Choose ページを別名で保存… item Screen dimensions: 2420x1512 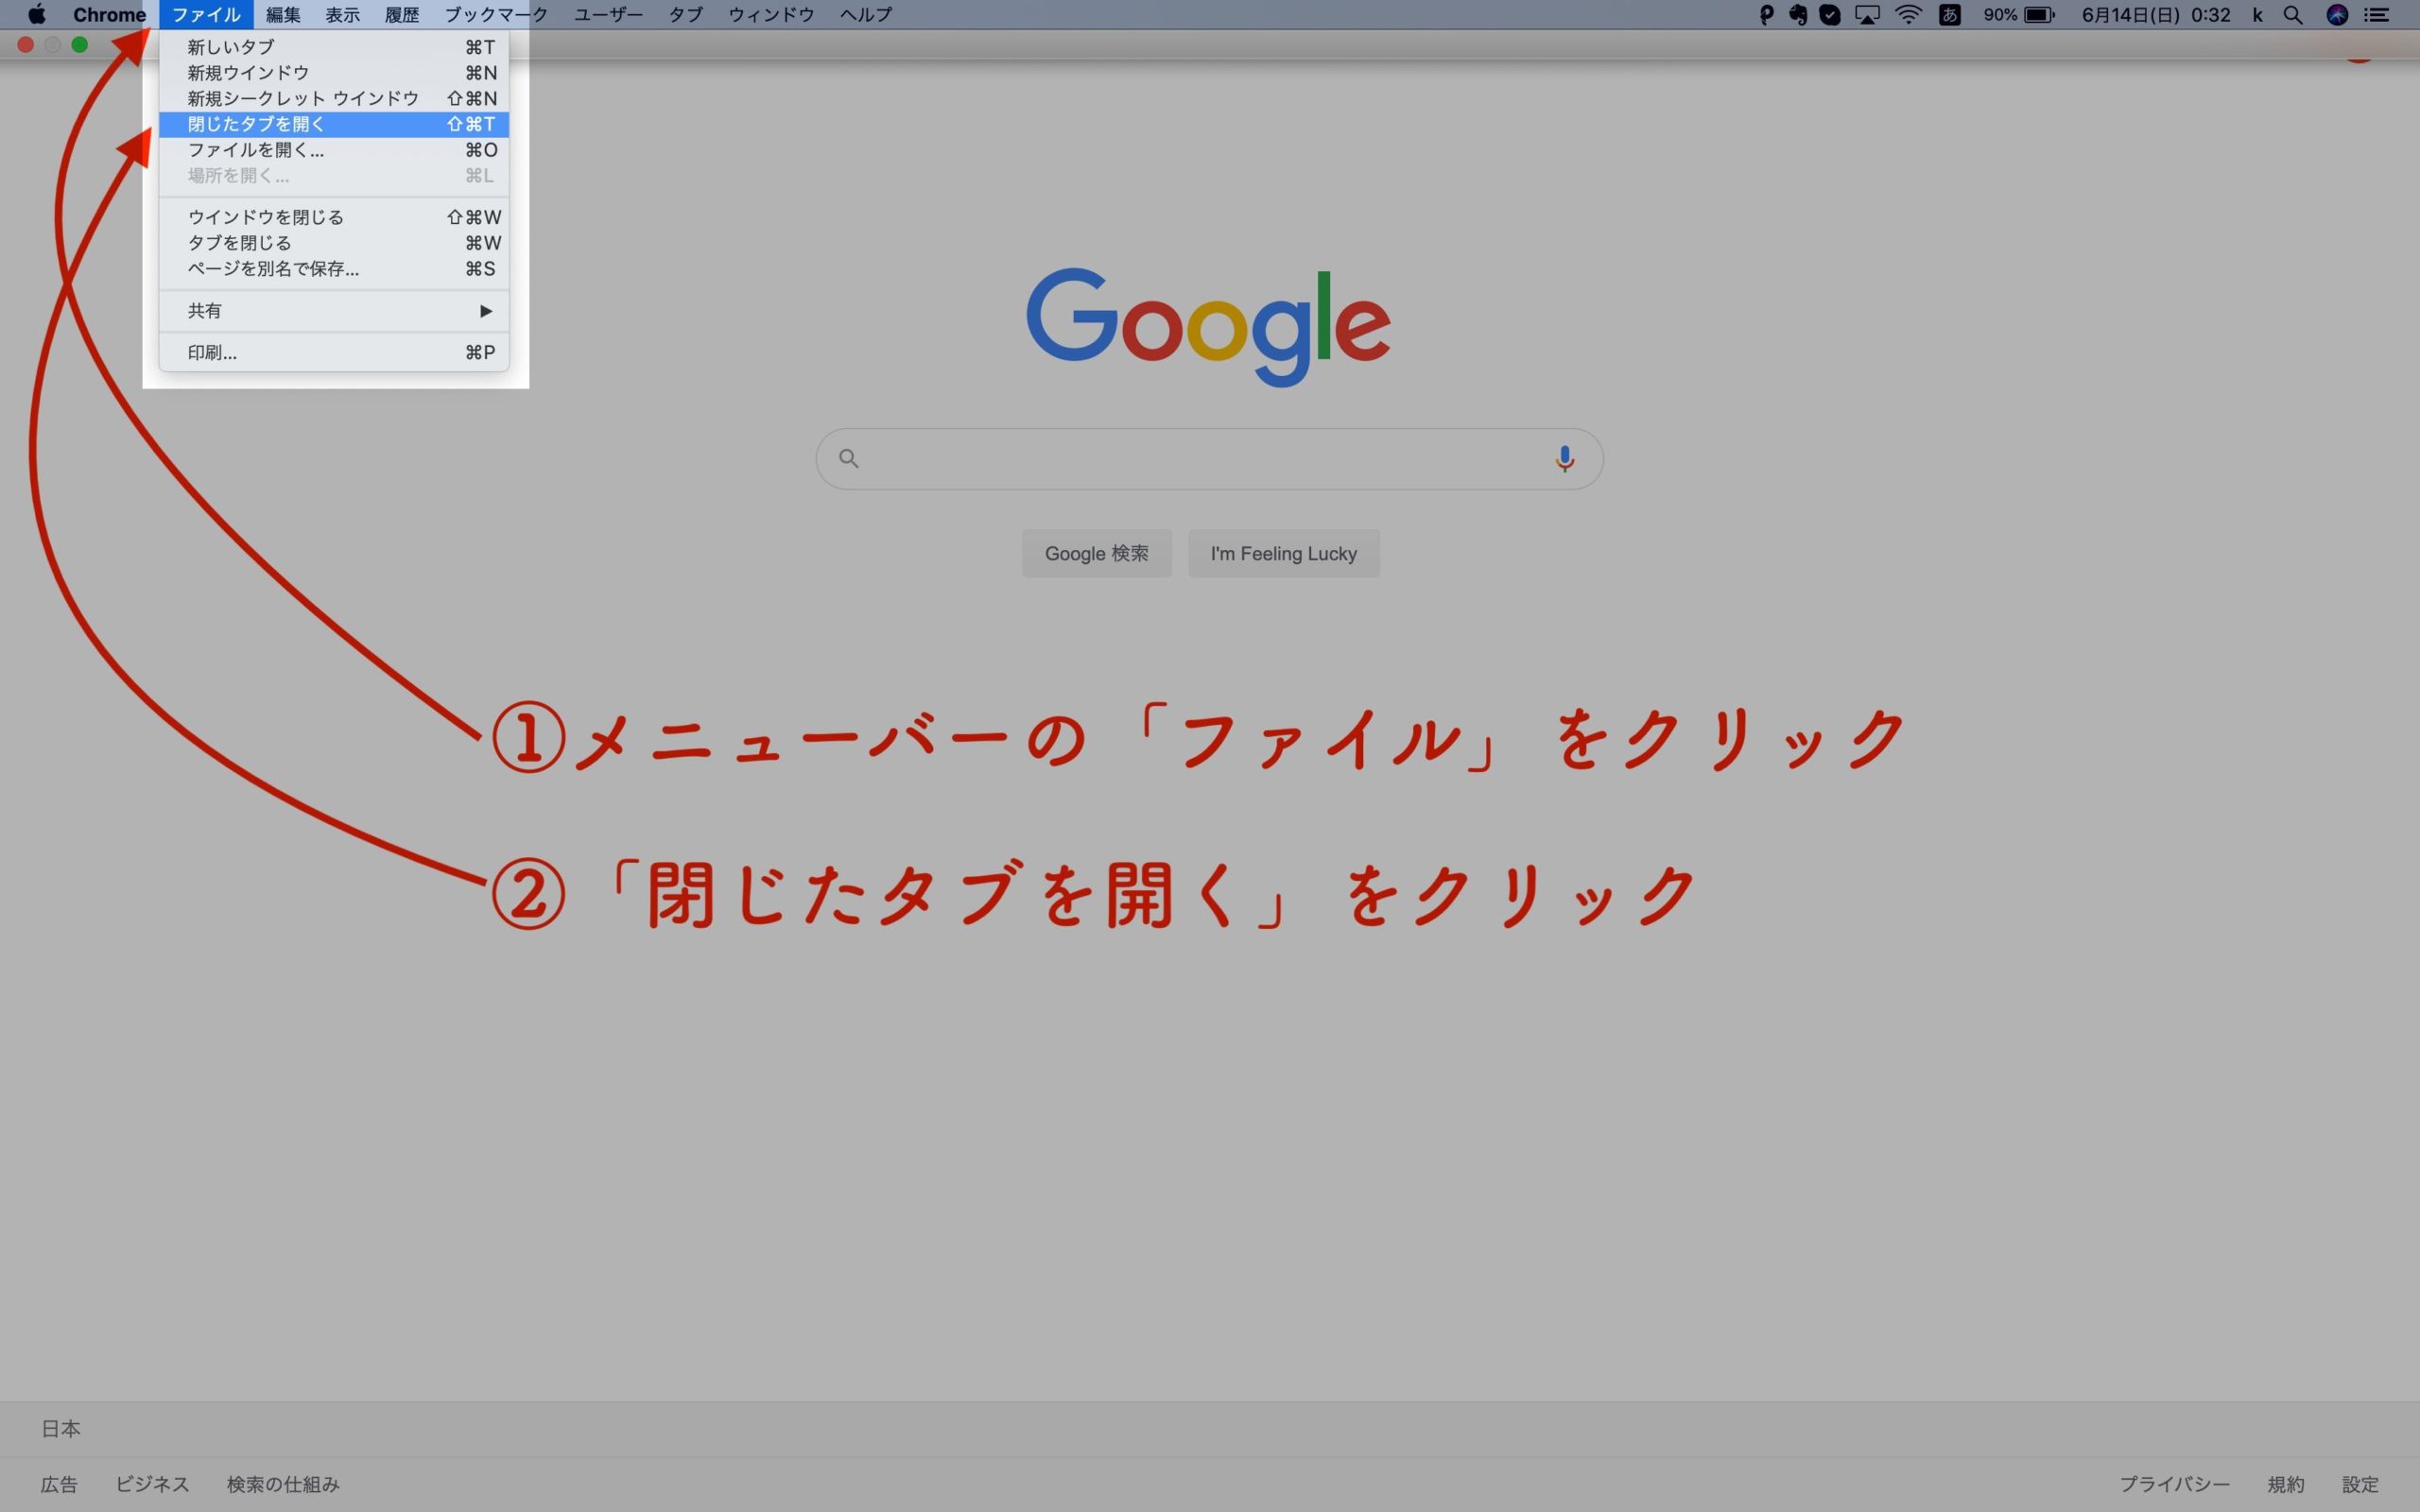(x=334, y=269)
